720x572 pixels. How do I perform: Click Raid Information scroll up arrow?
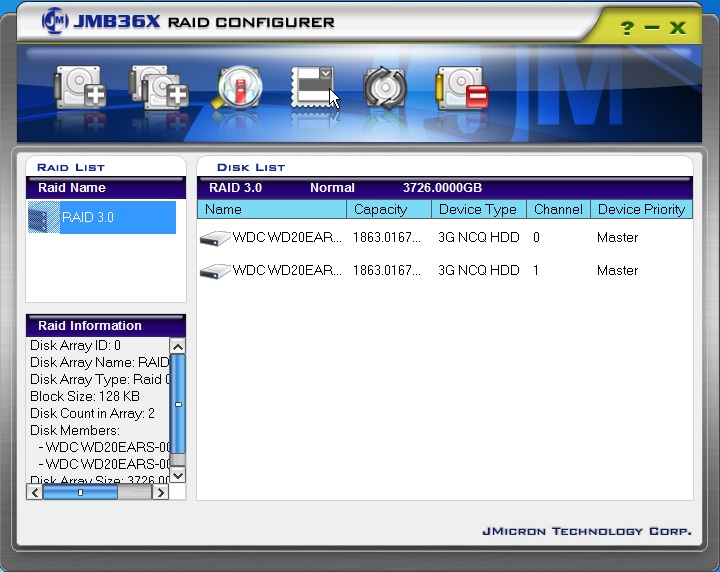[178, 346]
